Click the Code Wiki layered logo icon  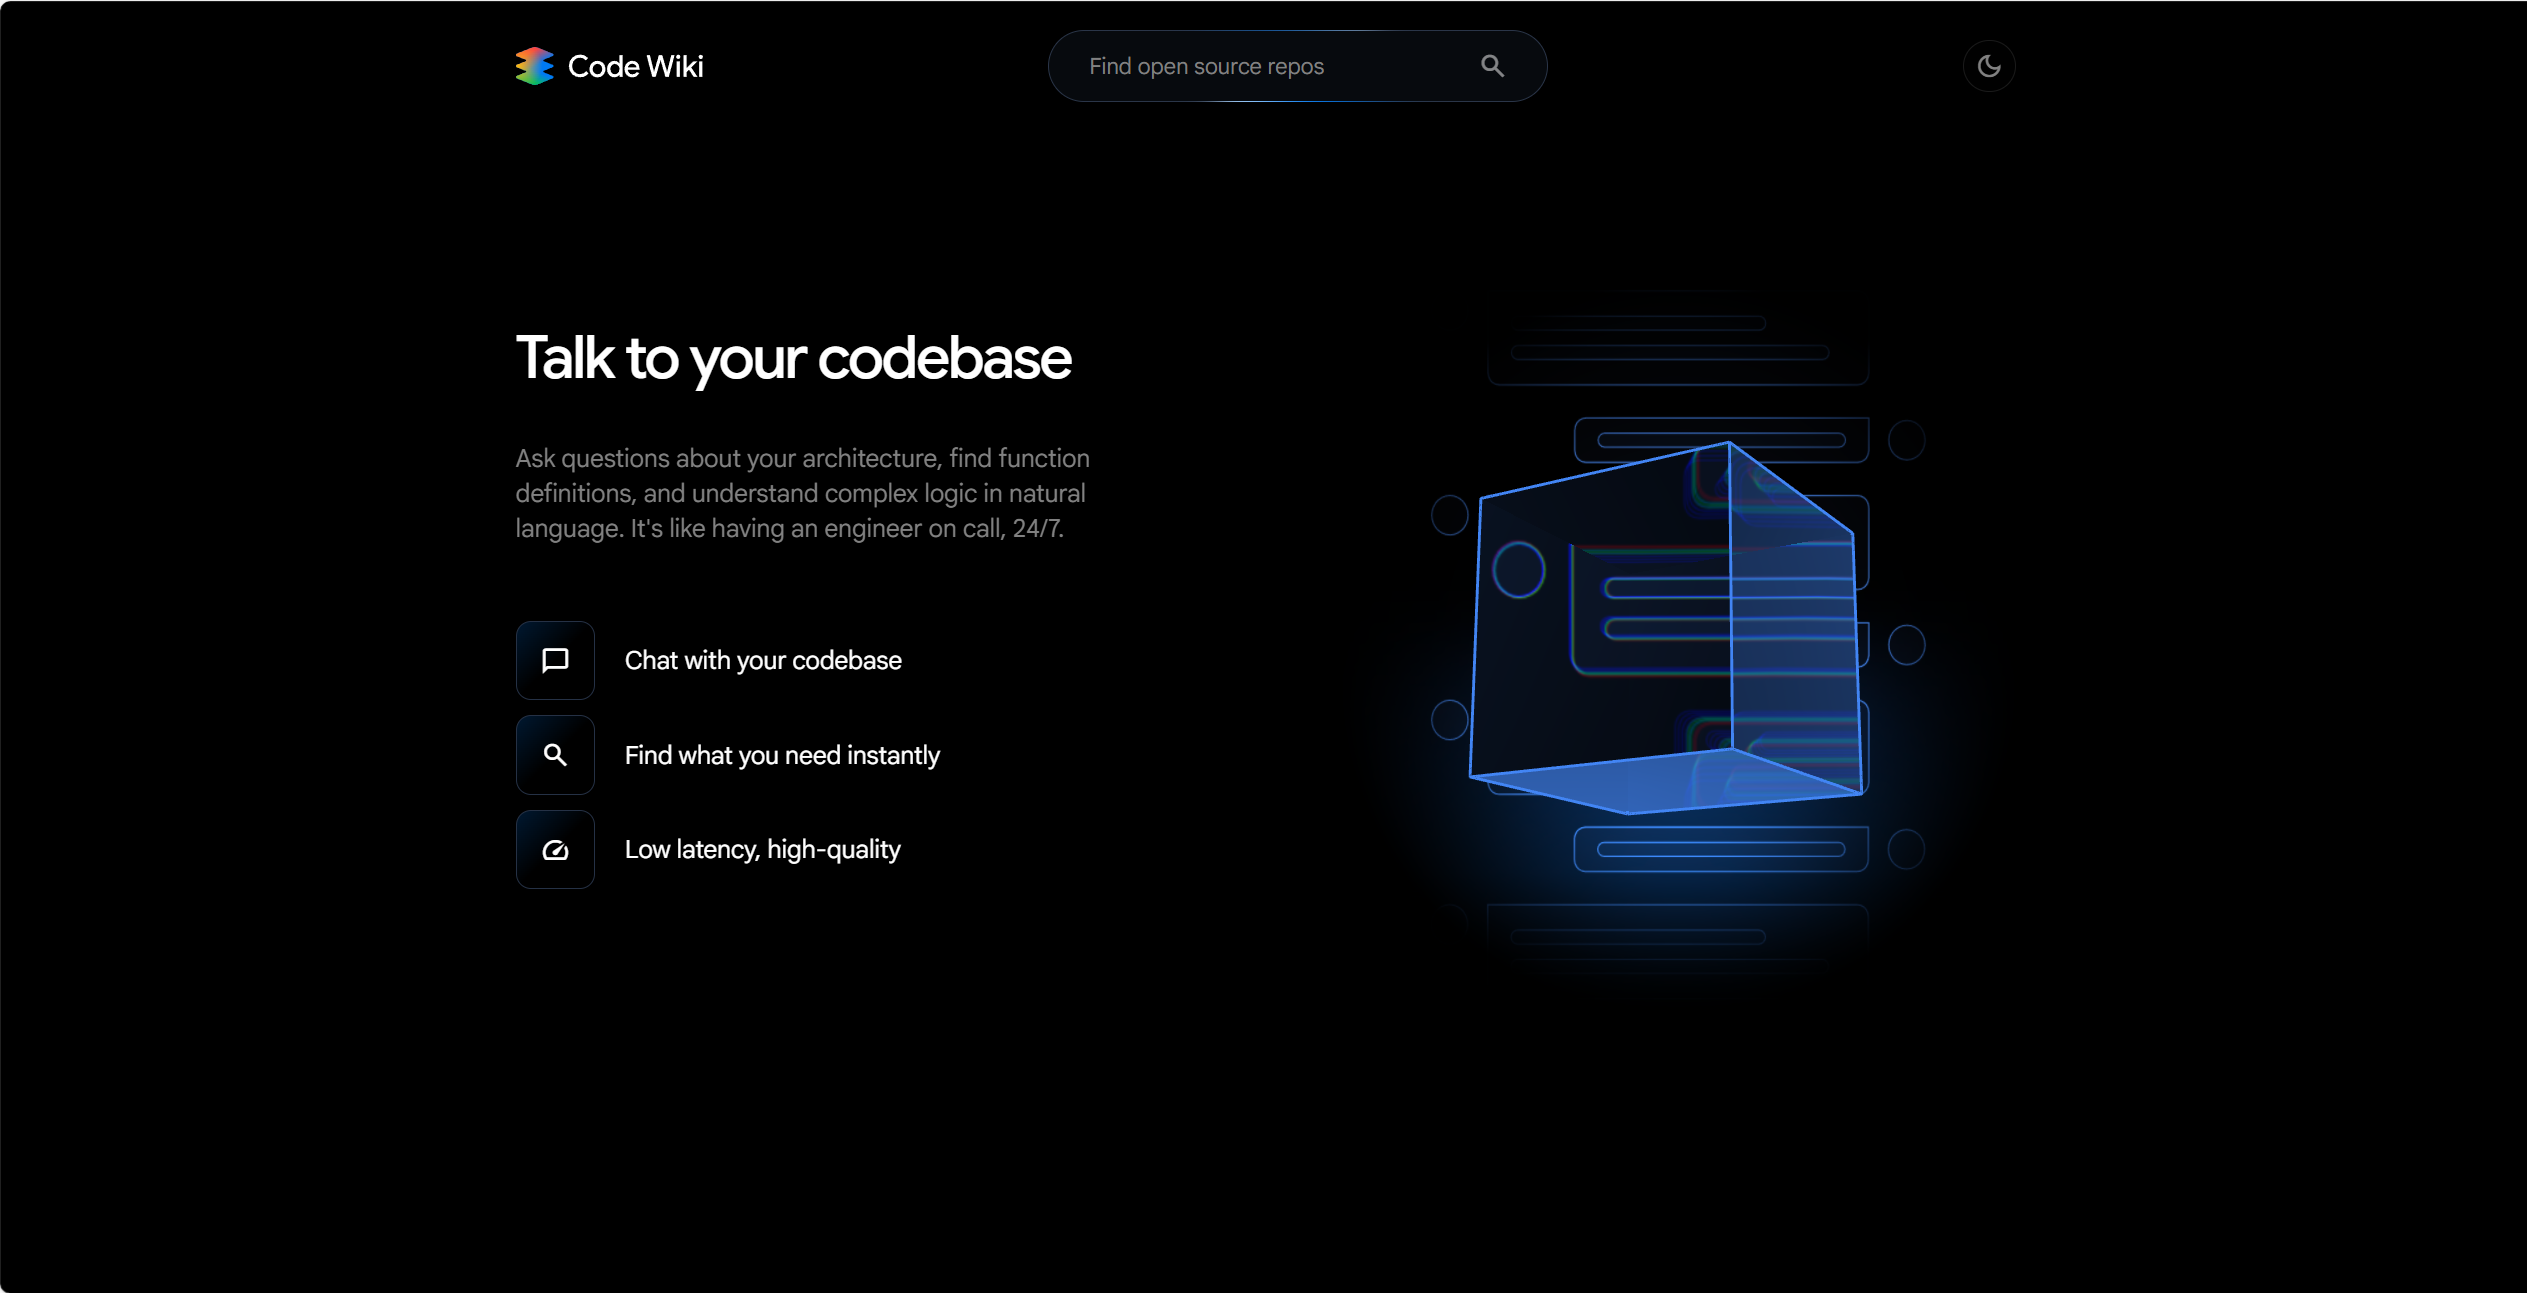[534, 66]
